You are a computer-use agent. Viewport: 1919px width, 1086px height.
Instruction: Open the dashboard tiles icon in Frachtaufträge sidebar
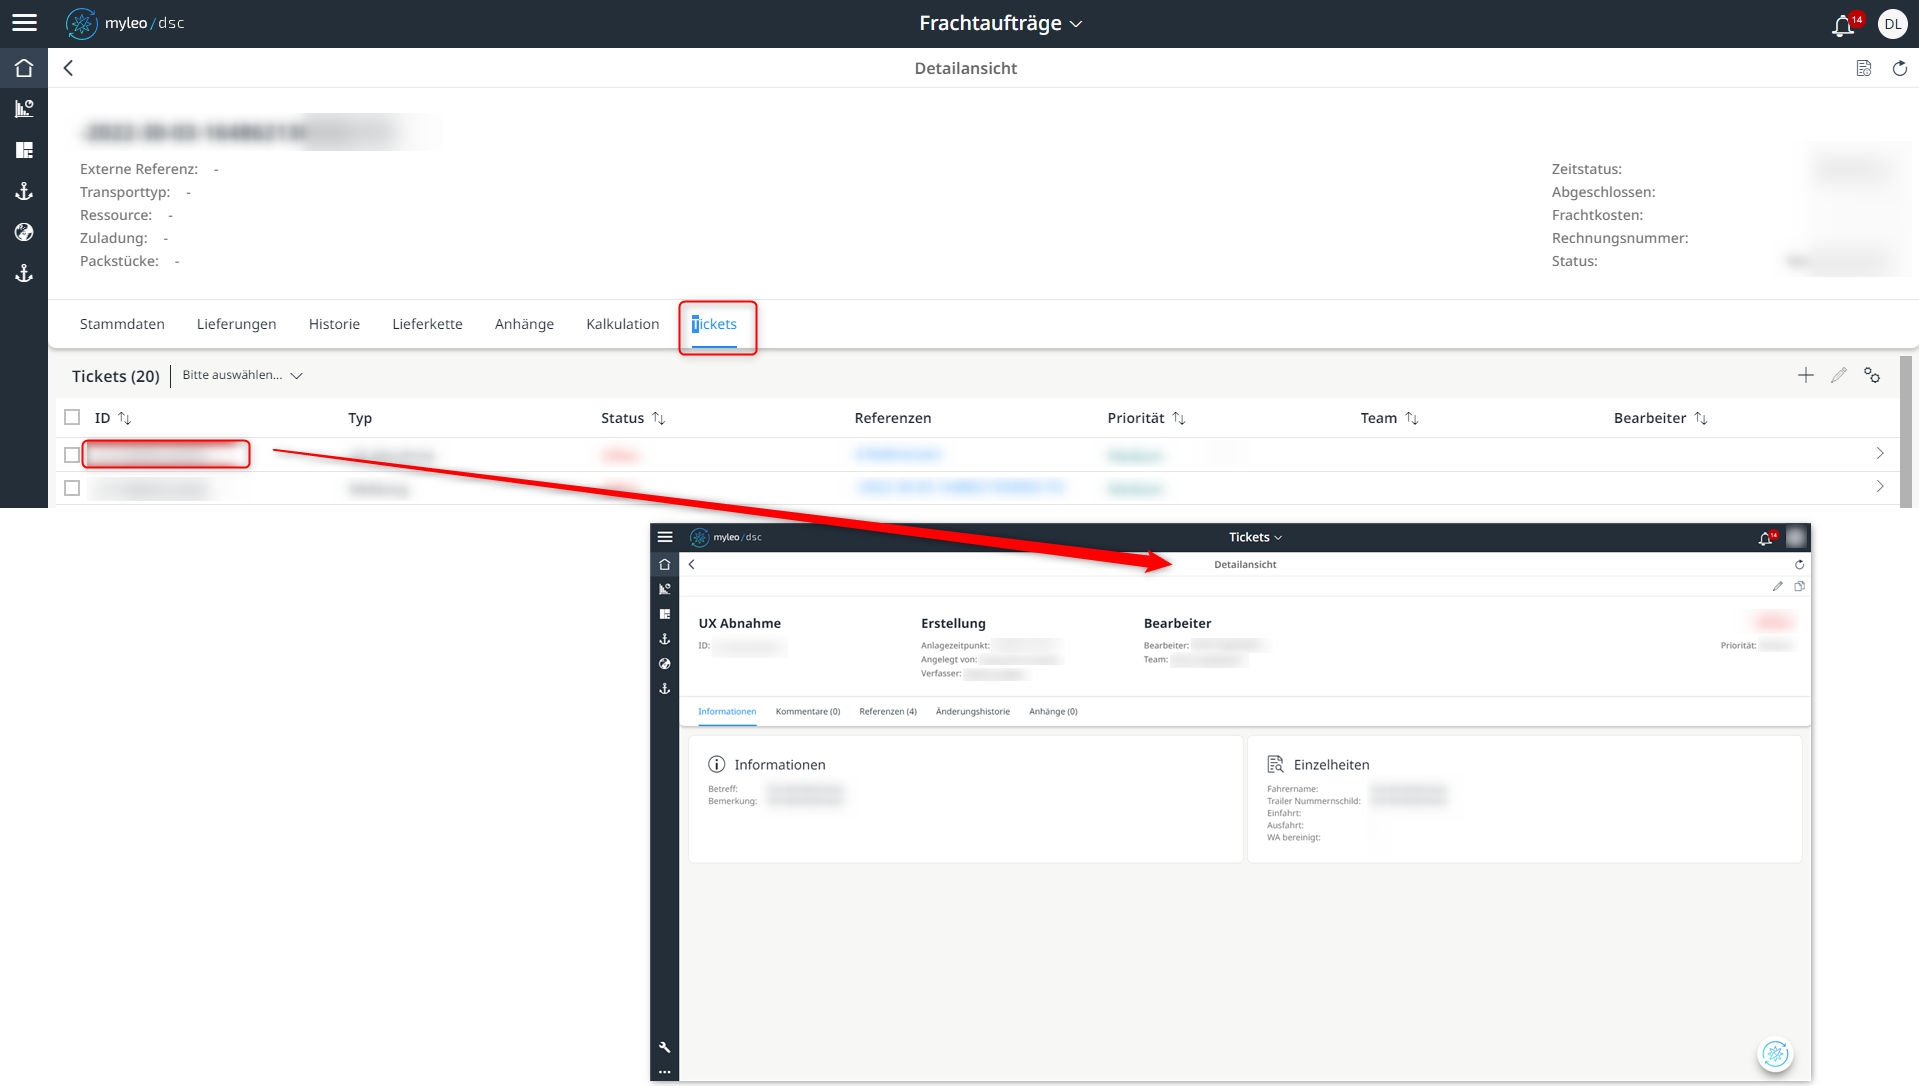(24, 150)
